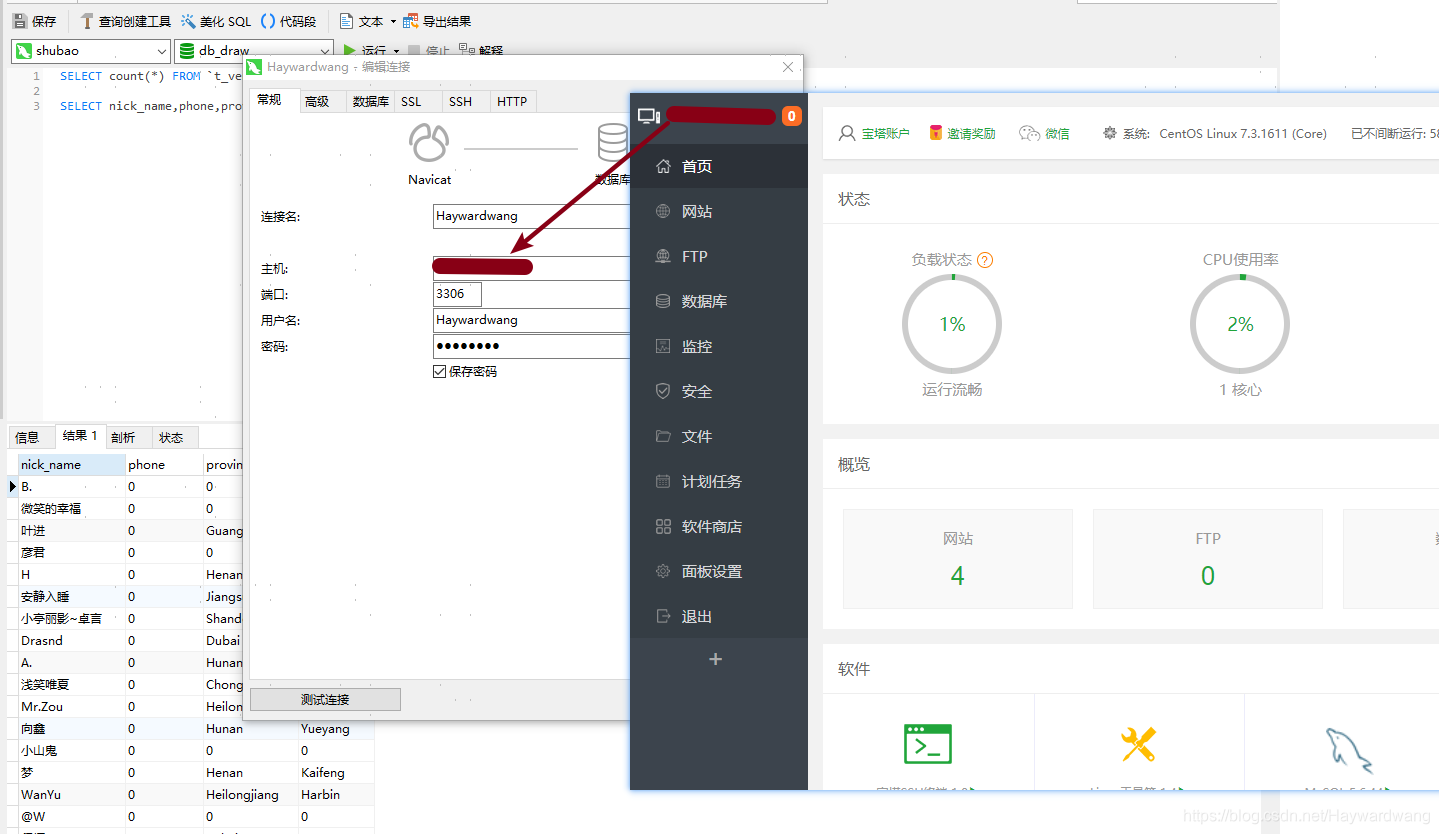1439x834 pixels.
Task: Click the 连接名 input field
Action: [532, 216]
